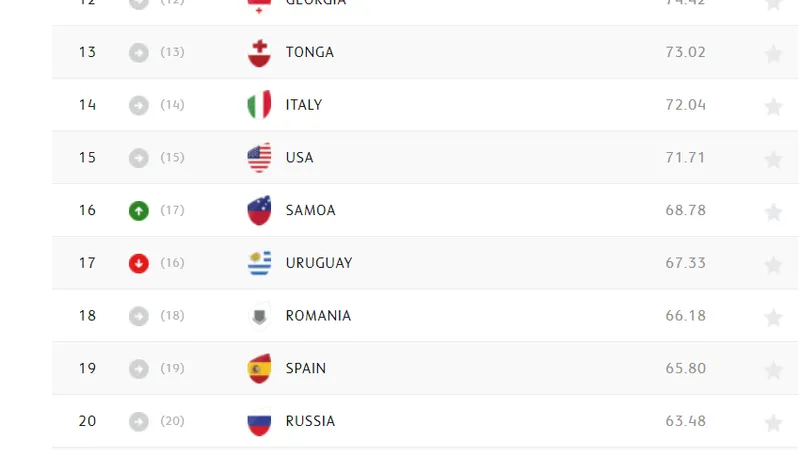Click the red down arrow beside Uruguay
This screenshot has height=450, width=800.
[139, 263]
